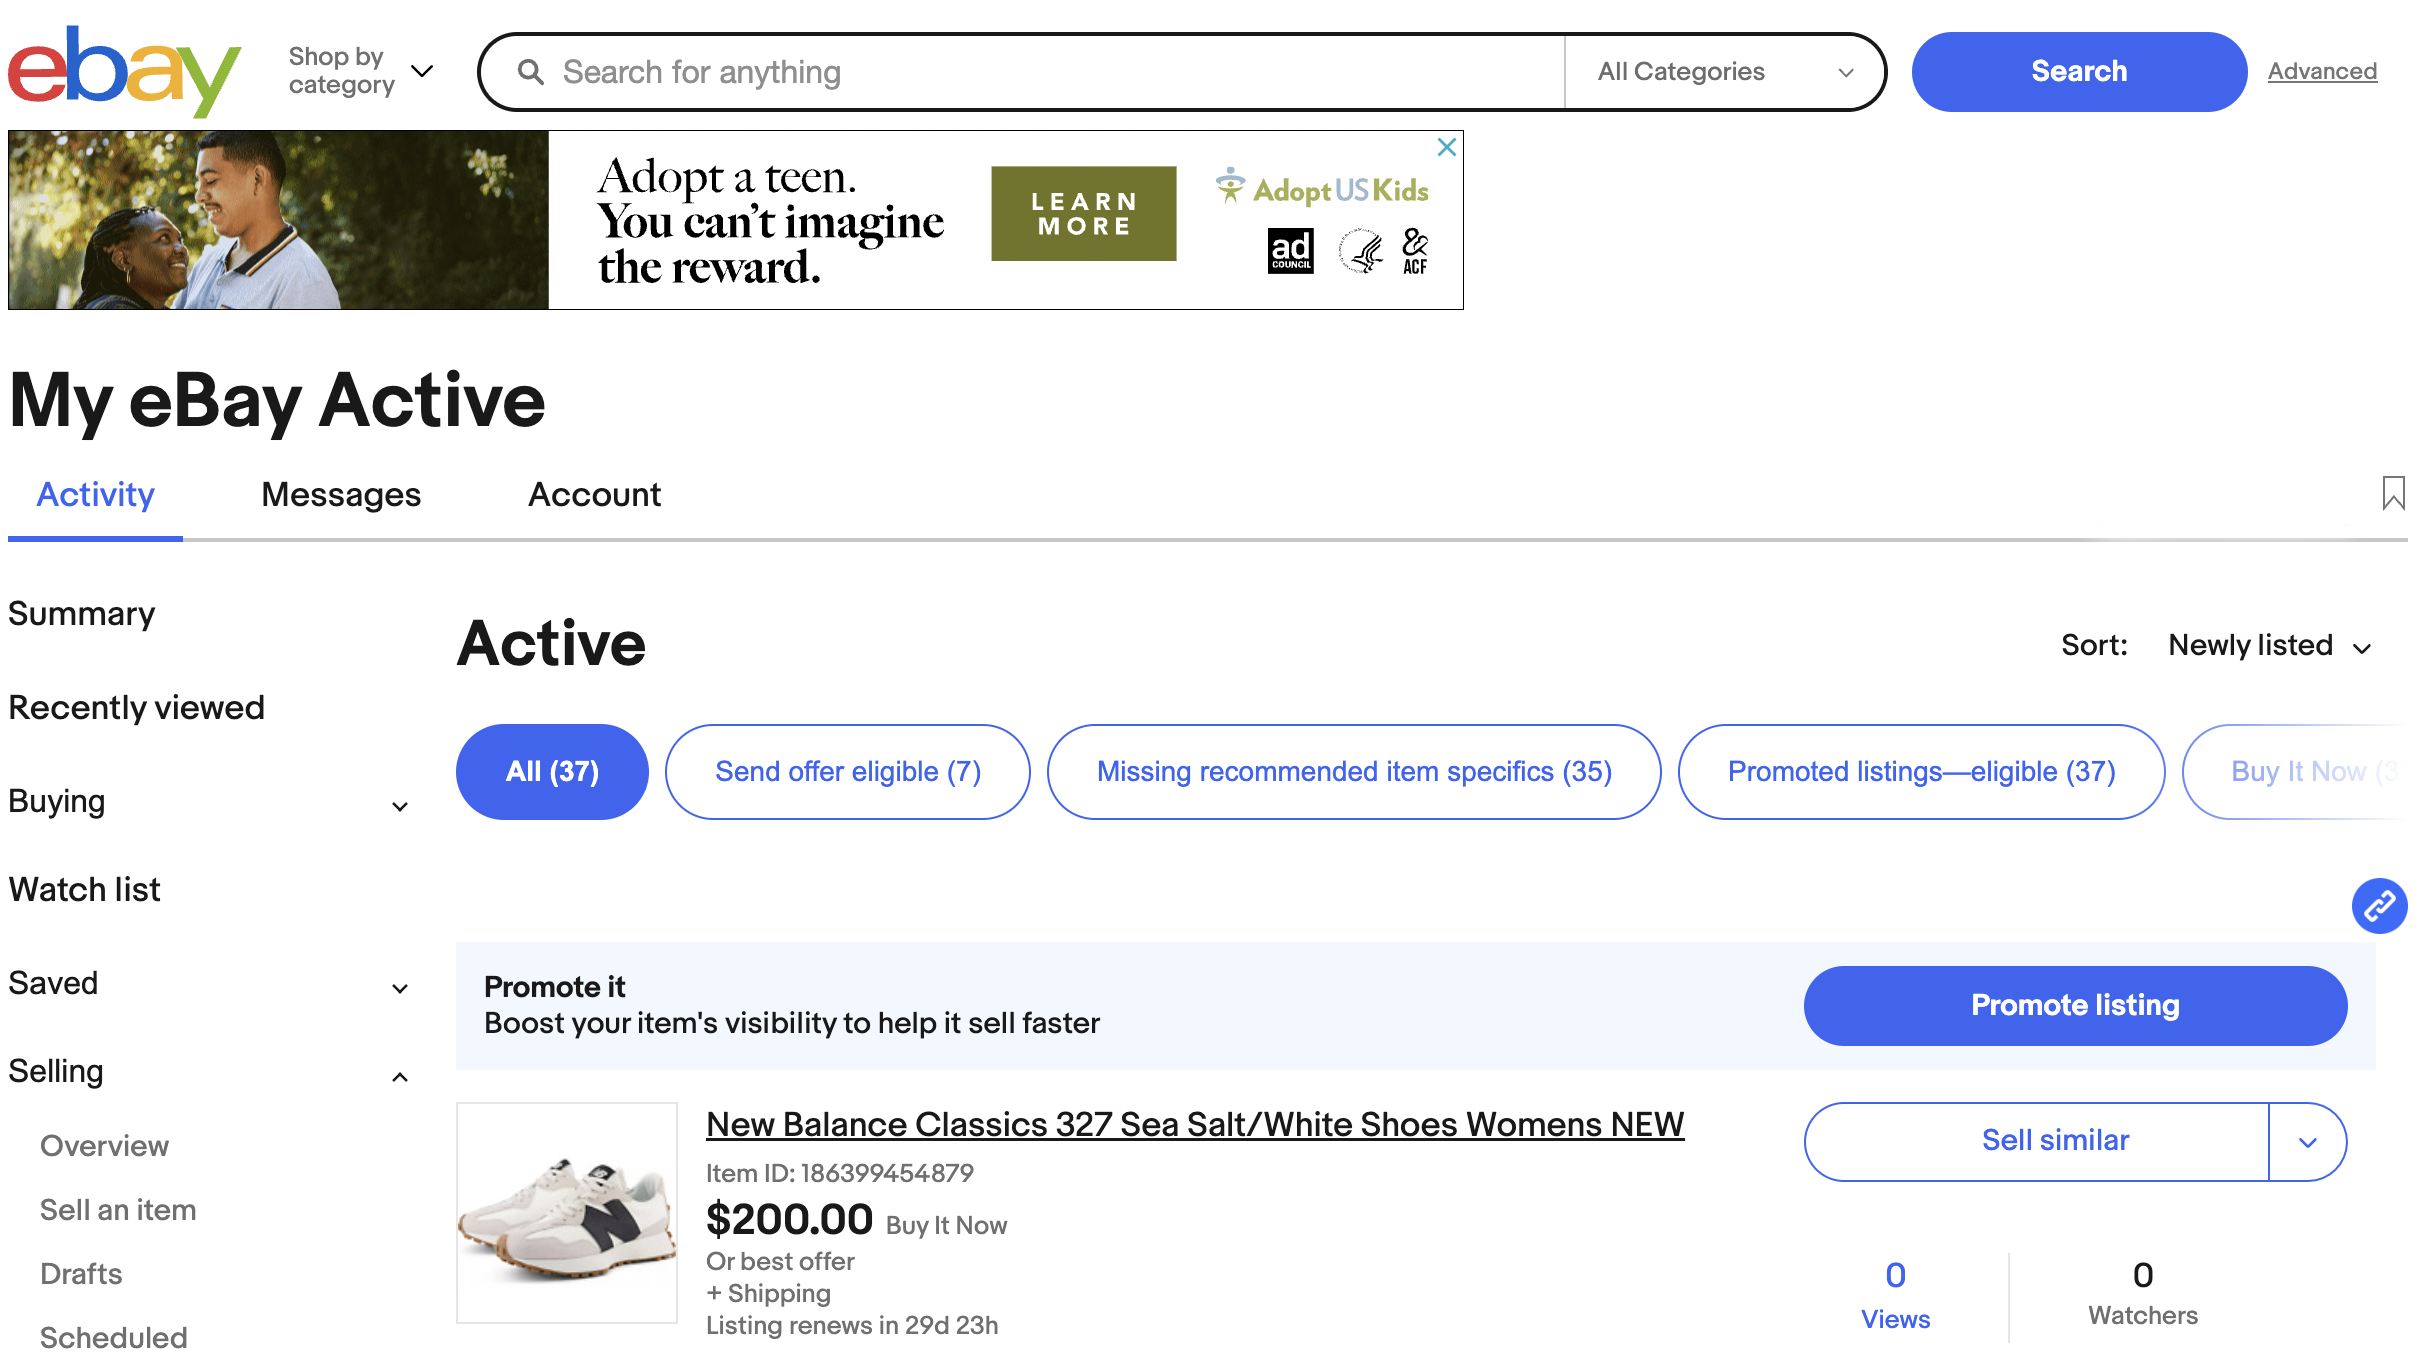Expand Shop by category menu
Image resolution: width=2430 pixels, height=1356 pixels.
(360, 71)
